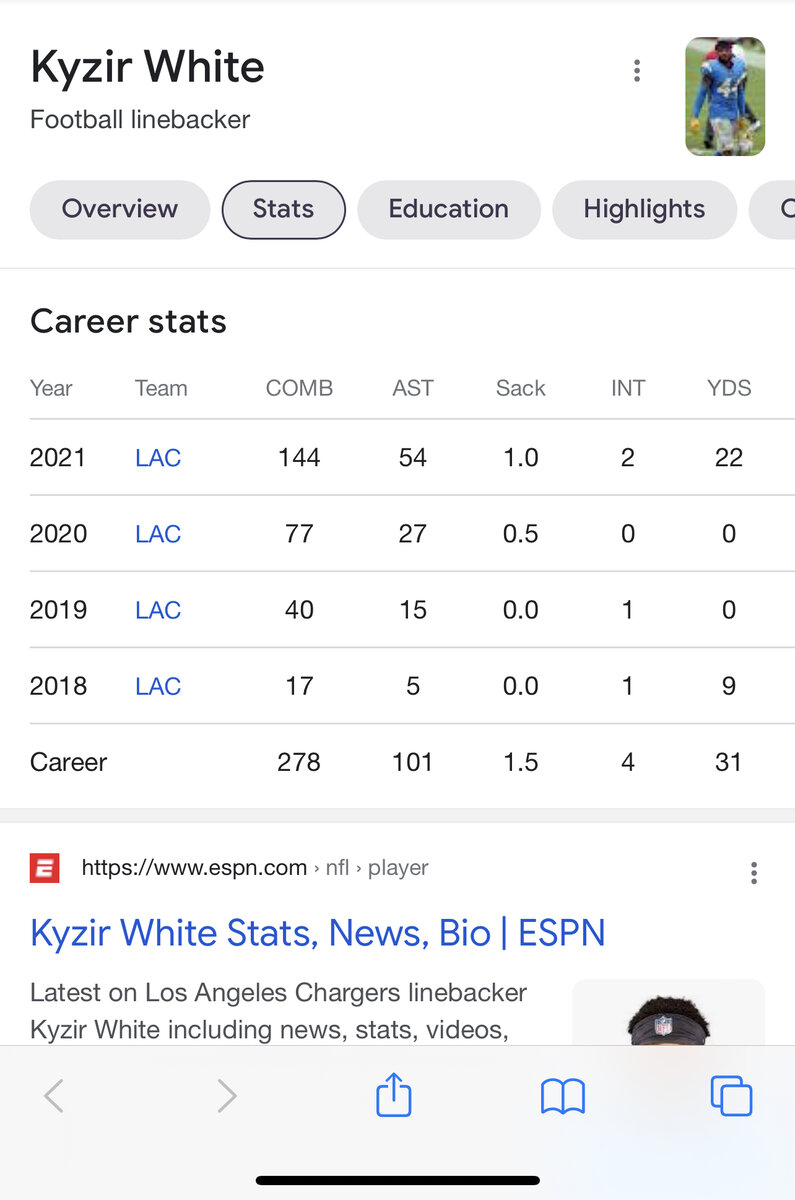795x1200 pixels.
Task: Show open tabs with the tabs icon
Action: pyautogui.click(x=731, y=1096)
